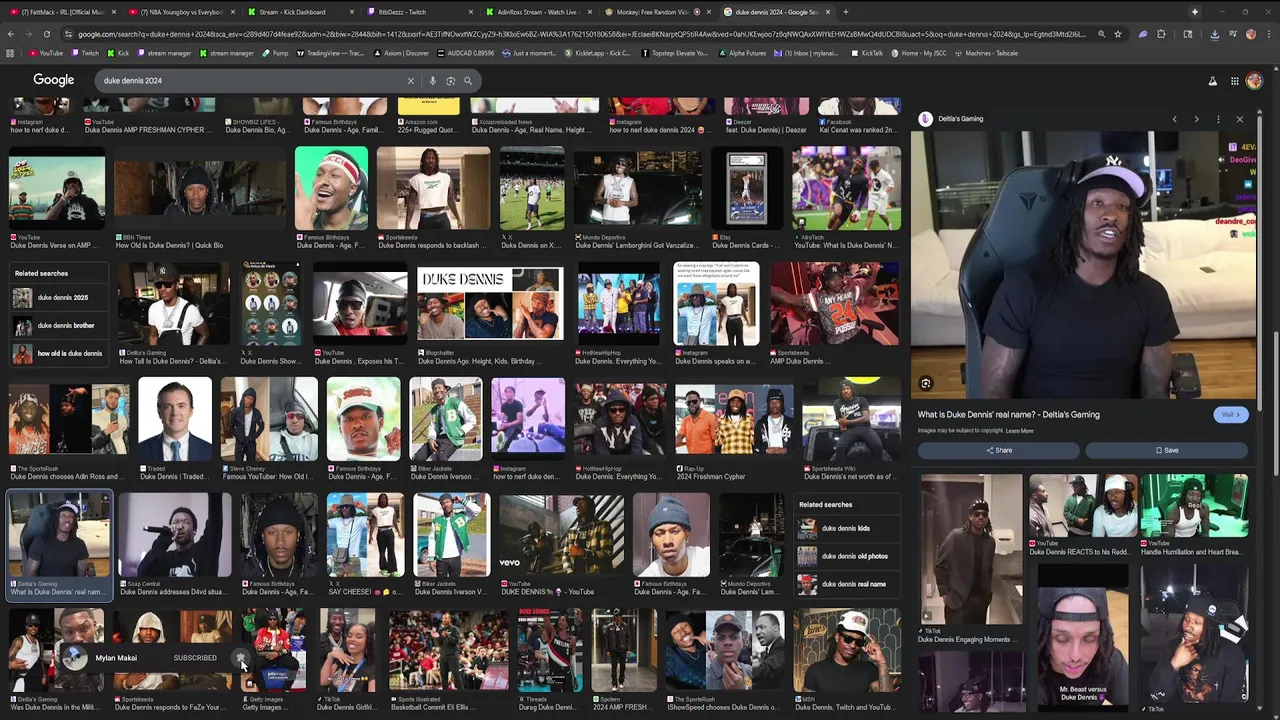Open Search by image camera icon
The width and height of the screenshot is (1280, 720).
coord(450,81)
